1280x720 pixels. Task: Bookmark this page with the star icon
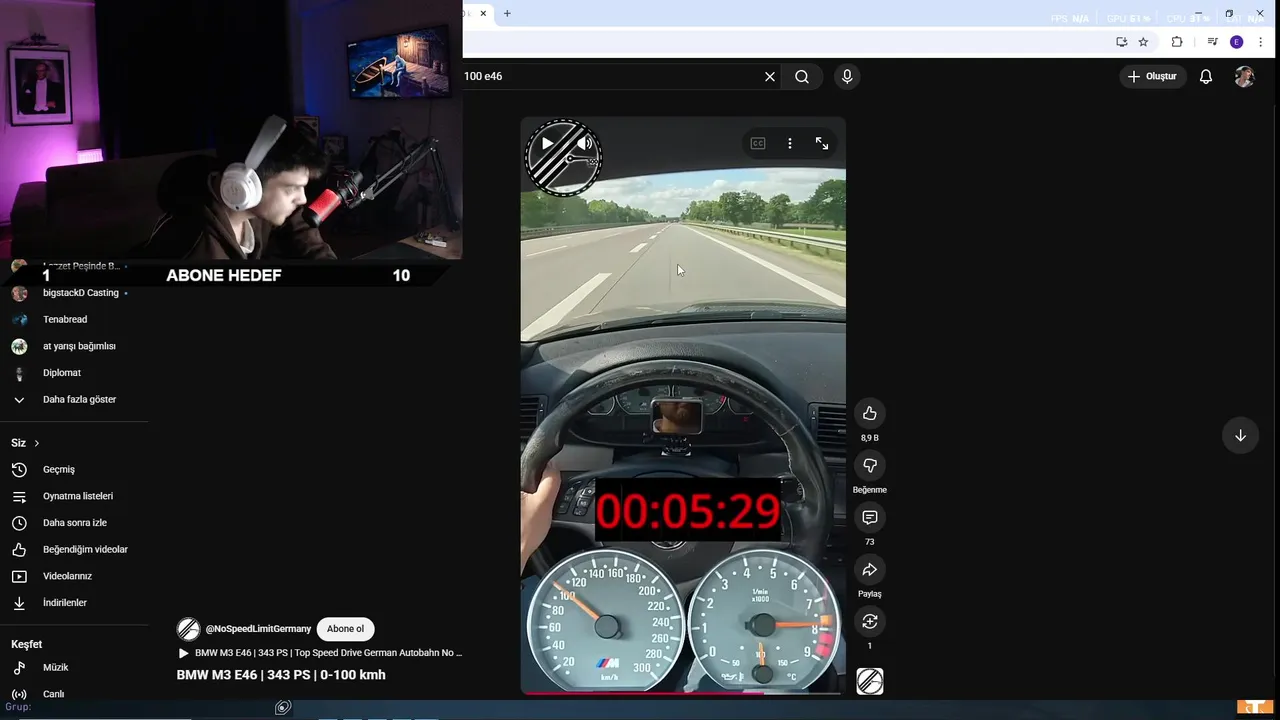point(1143,42)
